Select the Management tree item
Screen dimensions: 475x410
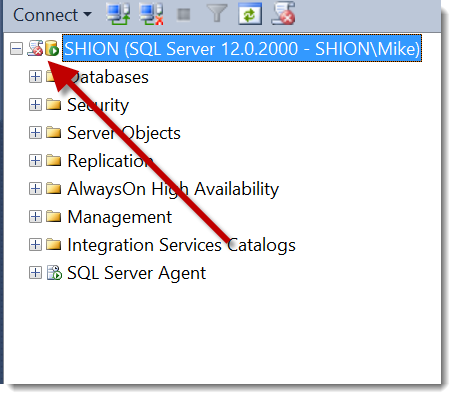click(x=119, y=217)
